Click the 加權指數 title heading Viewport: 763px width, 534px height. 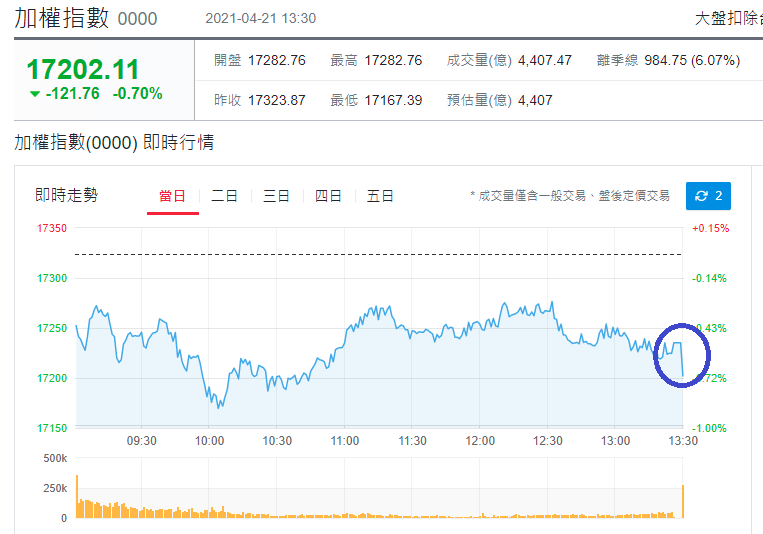coord(62,18)
